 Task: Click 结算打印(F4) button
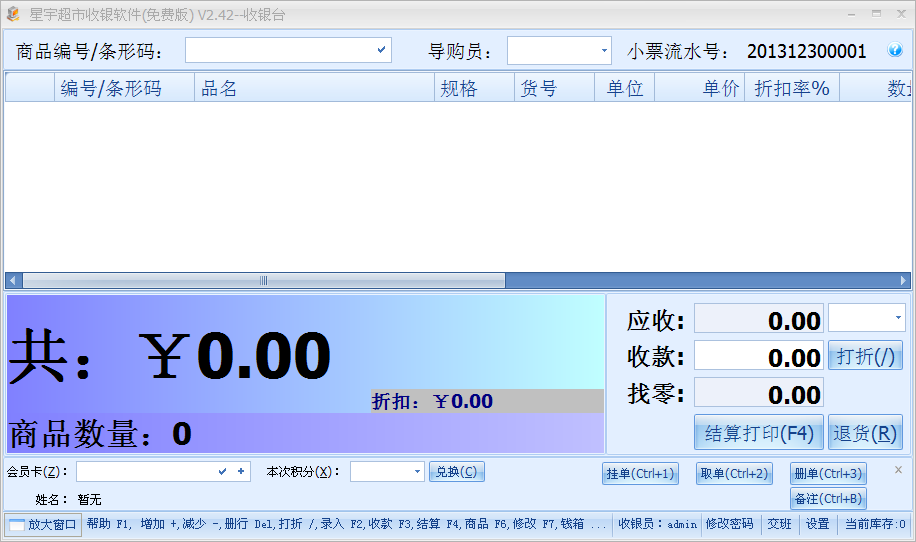[x=759, y=433]
